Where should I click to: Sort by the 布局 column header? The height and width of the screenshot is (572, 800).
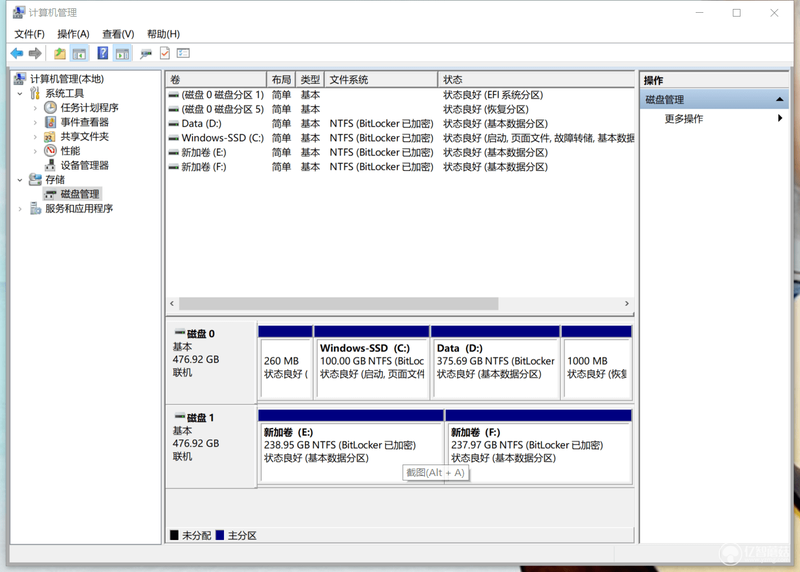click(x=281, y=80)
